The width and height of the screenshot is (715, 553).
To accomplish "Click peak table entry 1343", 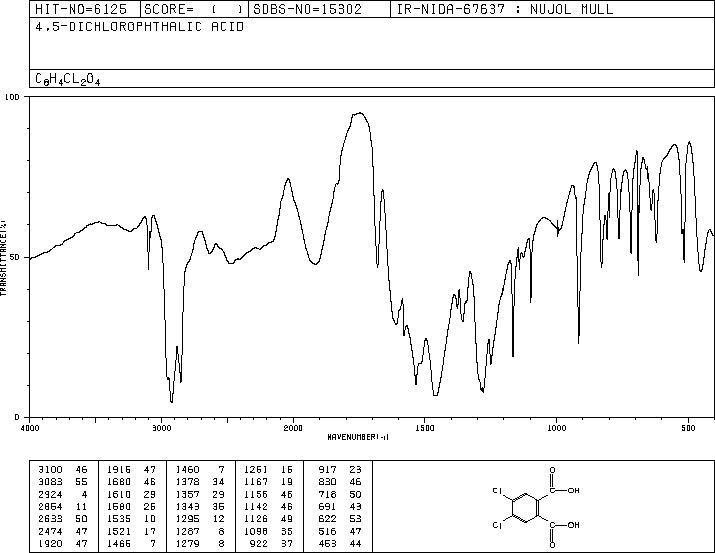I will (200, 506).
